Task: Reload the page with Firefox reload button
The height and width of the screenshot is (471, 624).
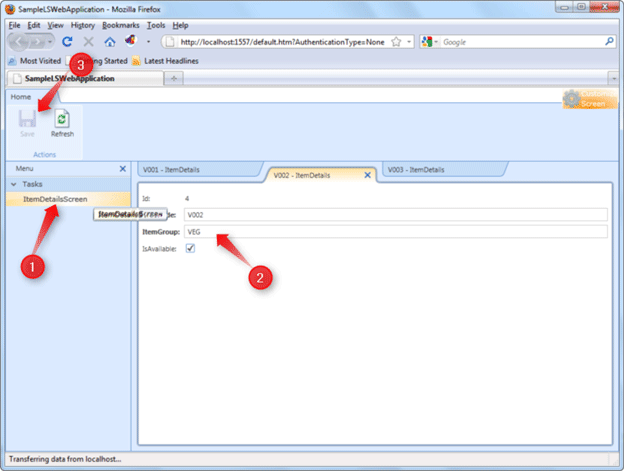Action: [67, 41]
